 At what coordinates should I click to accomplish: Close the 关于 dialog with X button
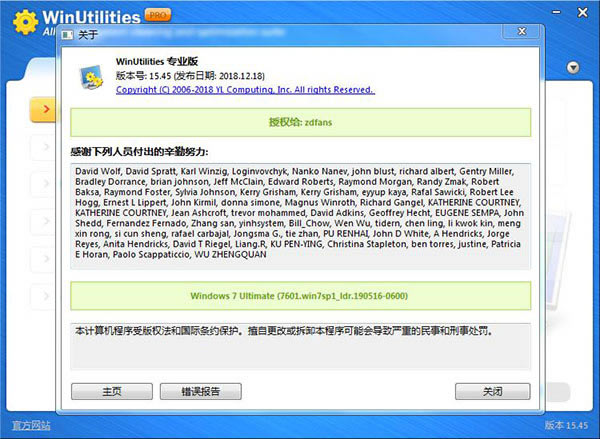(521, 31)
